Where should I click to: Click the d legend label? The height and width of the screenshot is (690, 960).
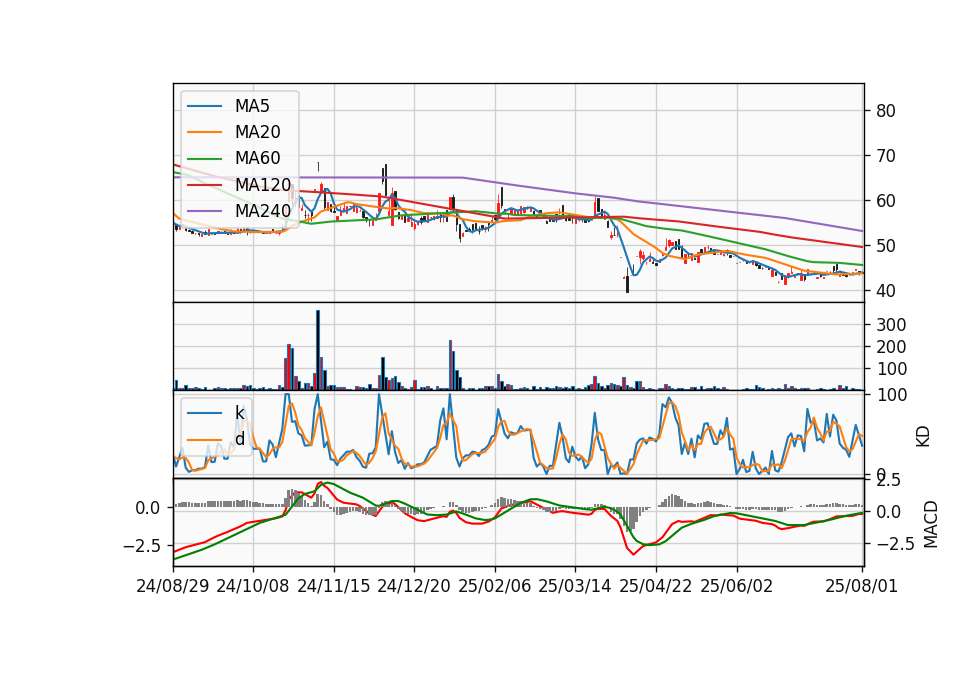click(239, 439)
